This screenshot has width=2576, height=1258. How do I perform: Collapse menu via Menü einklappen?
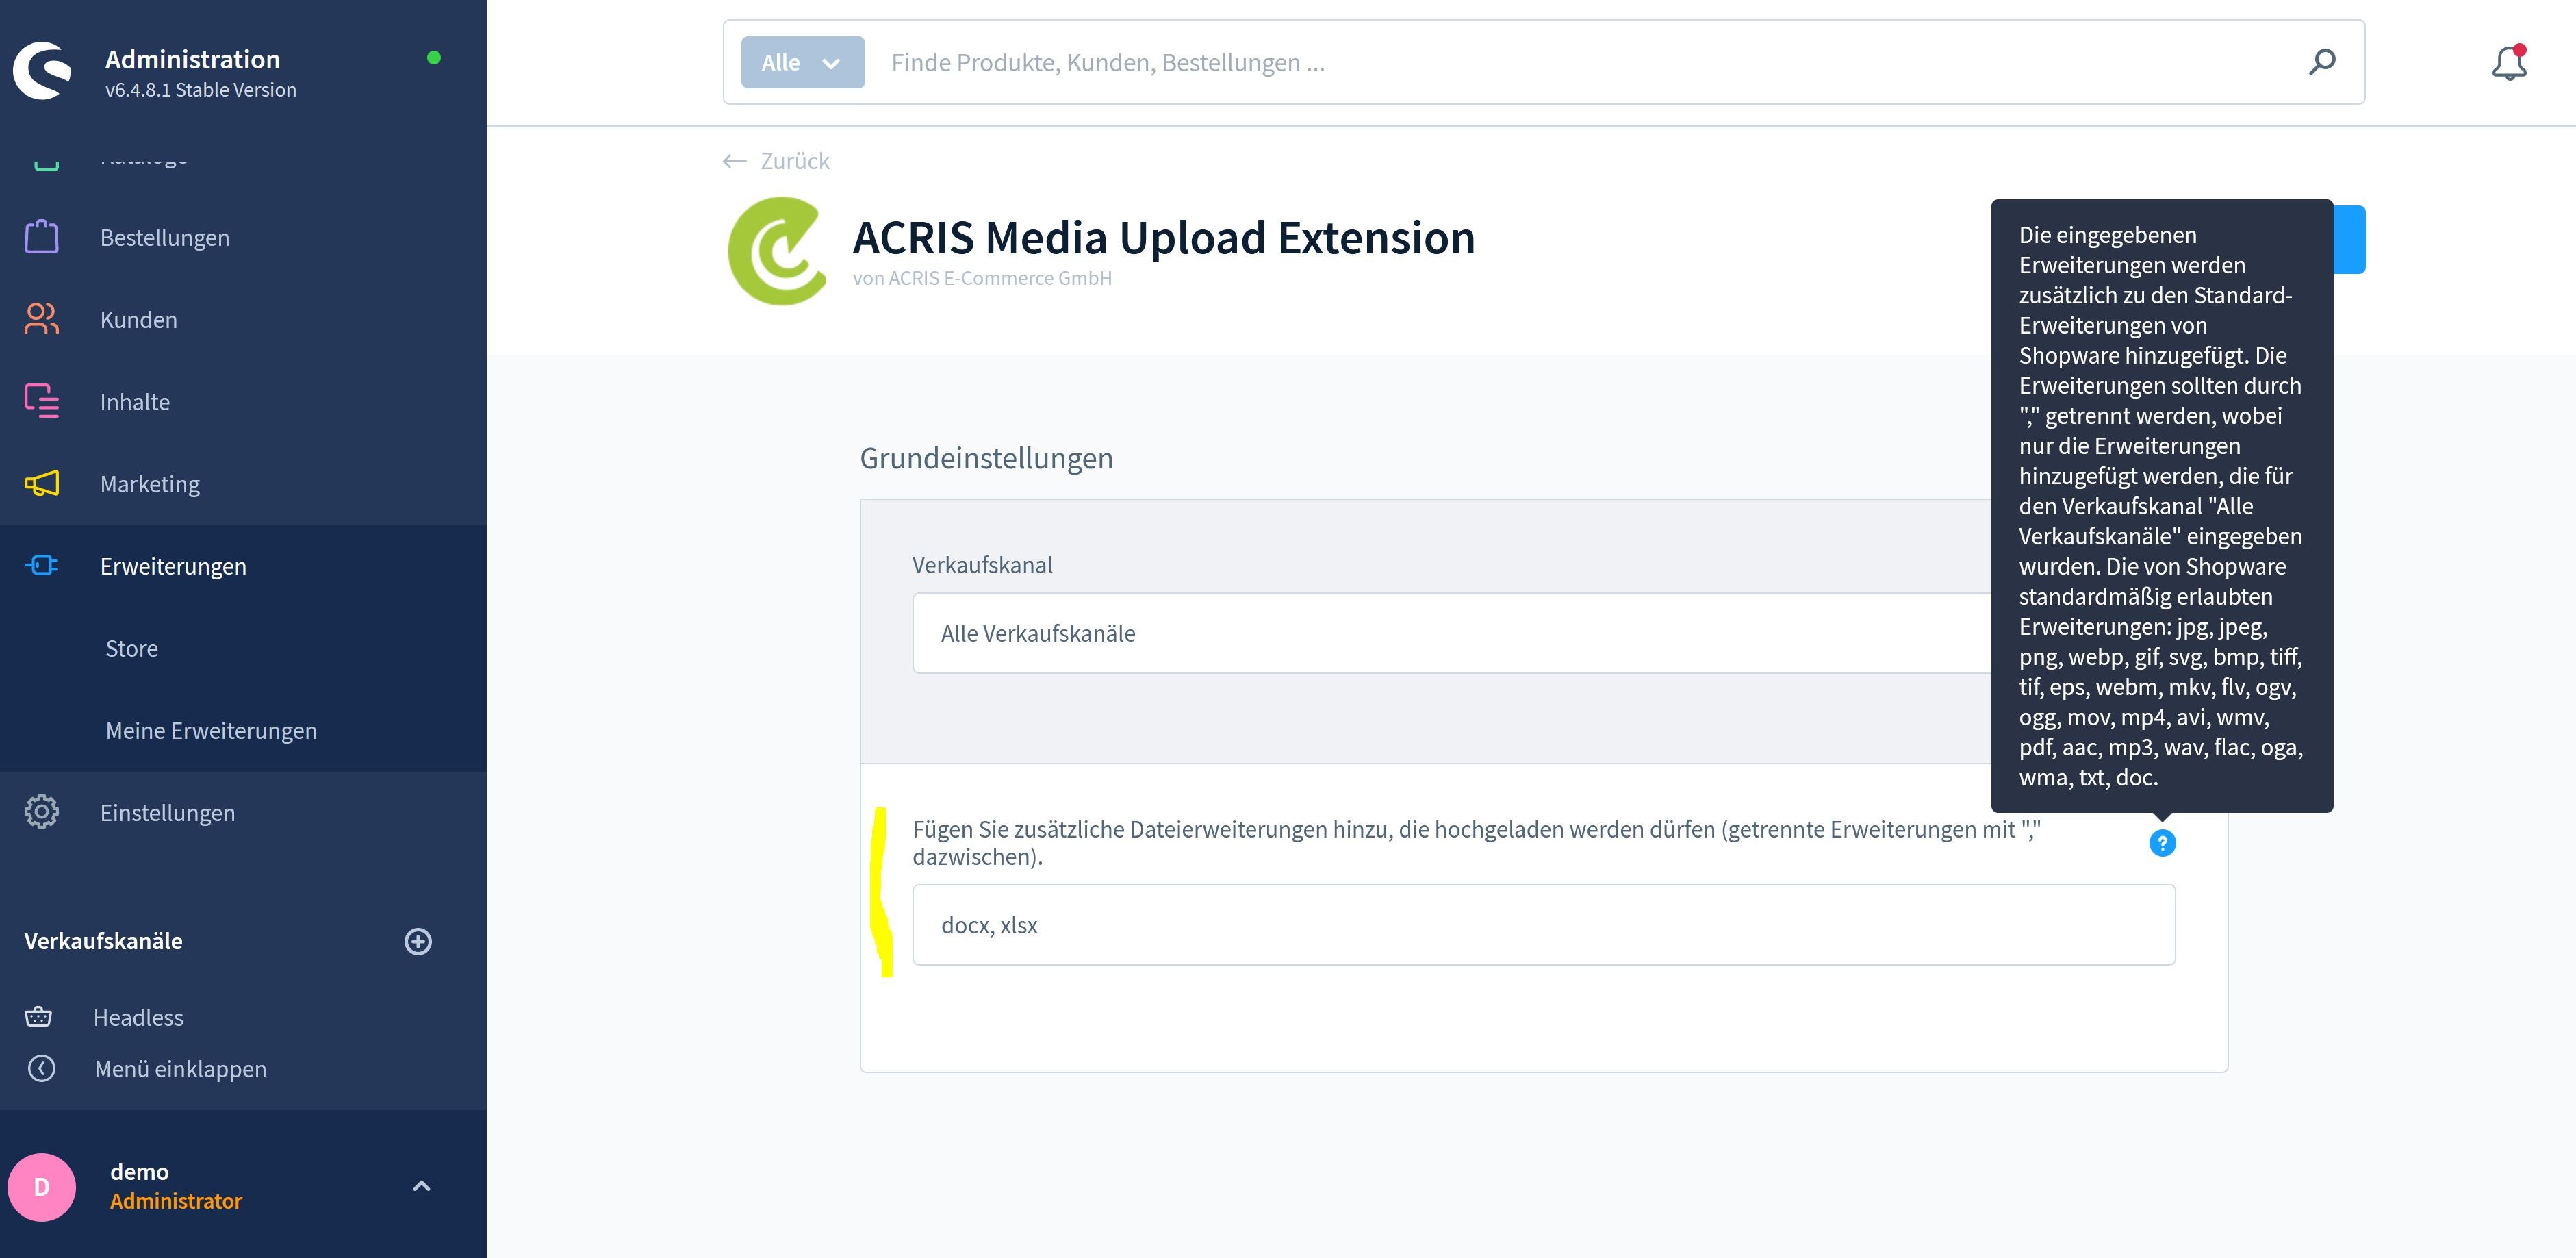[180, 1069]
